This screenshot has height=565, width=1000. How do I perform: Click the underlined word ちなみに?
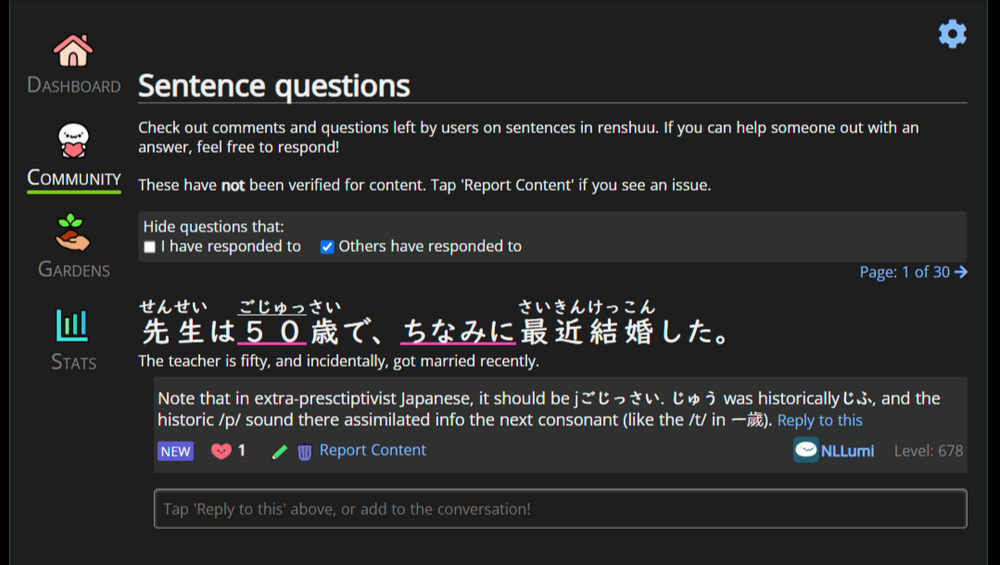click(x=458, y=331)
